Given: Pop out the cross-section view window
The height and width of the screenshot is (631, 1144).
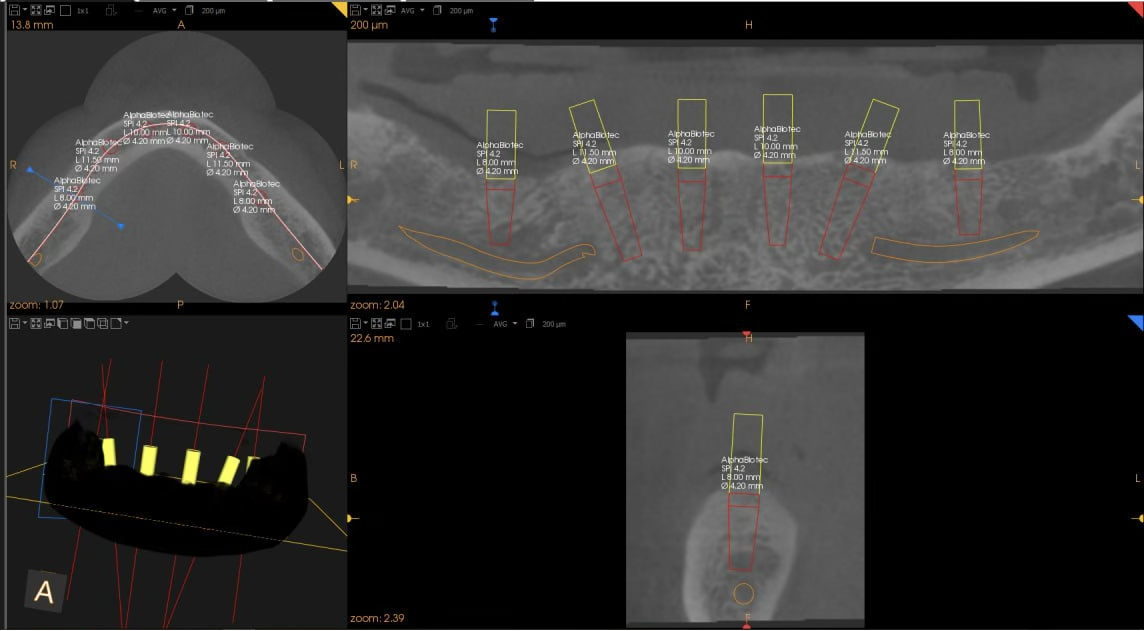Looking at the screenshot, I should pyautogui.click(x=390, y=323).
